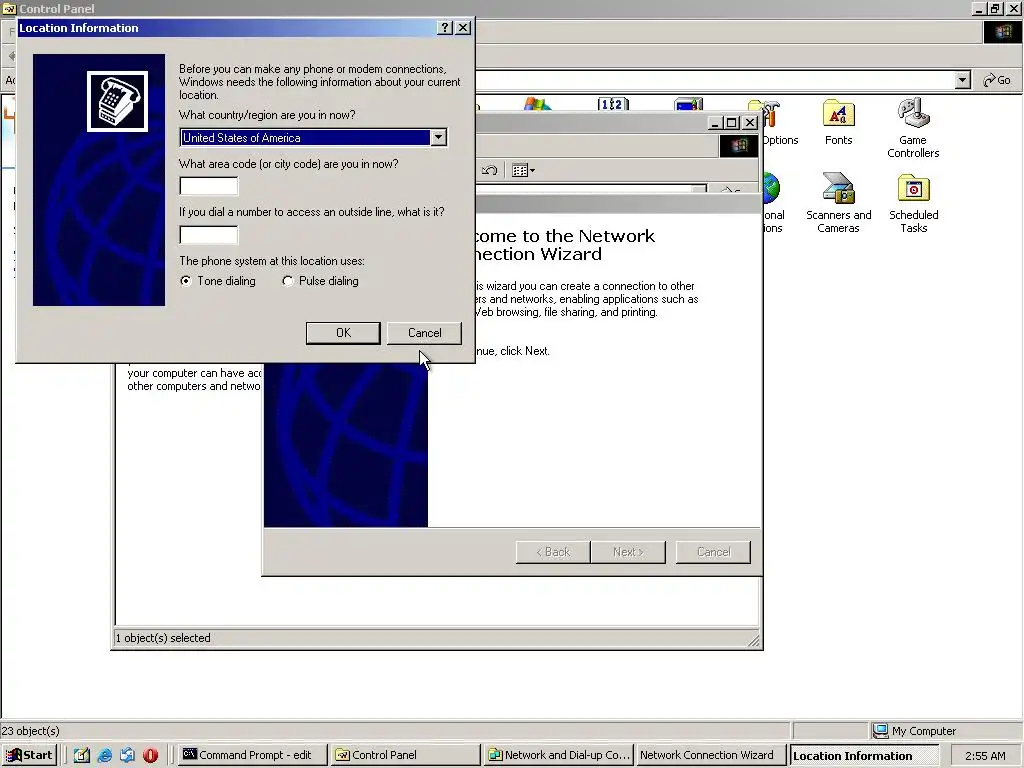The width and height of the screenshot is (1024, 768).
Task: Click Next in Network Connection Wizard
Action: tap(628, 552)
